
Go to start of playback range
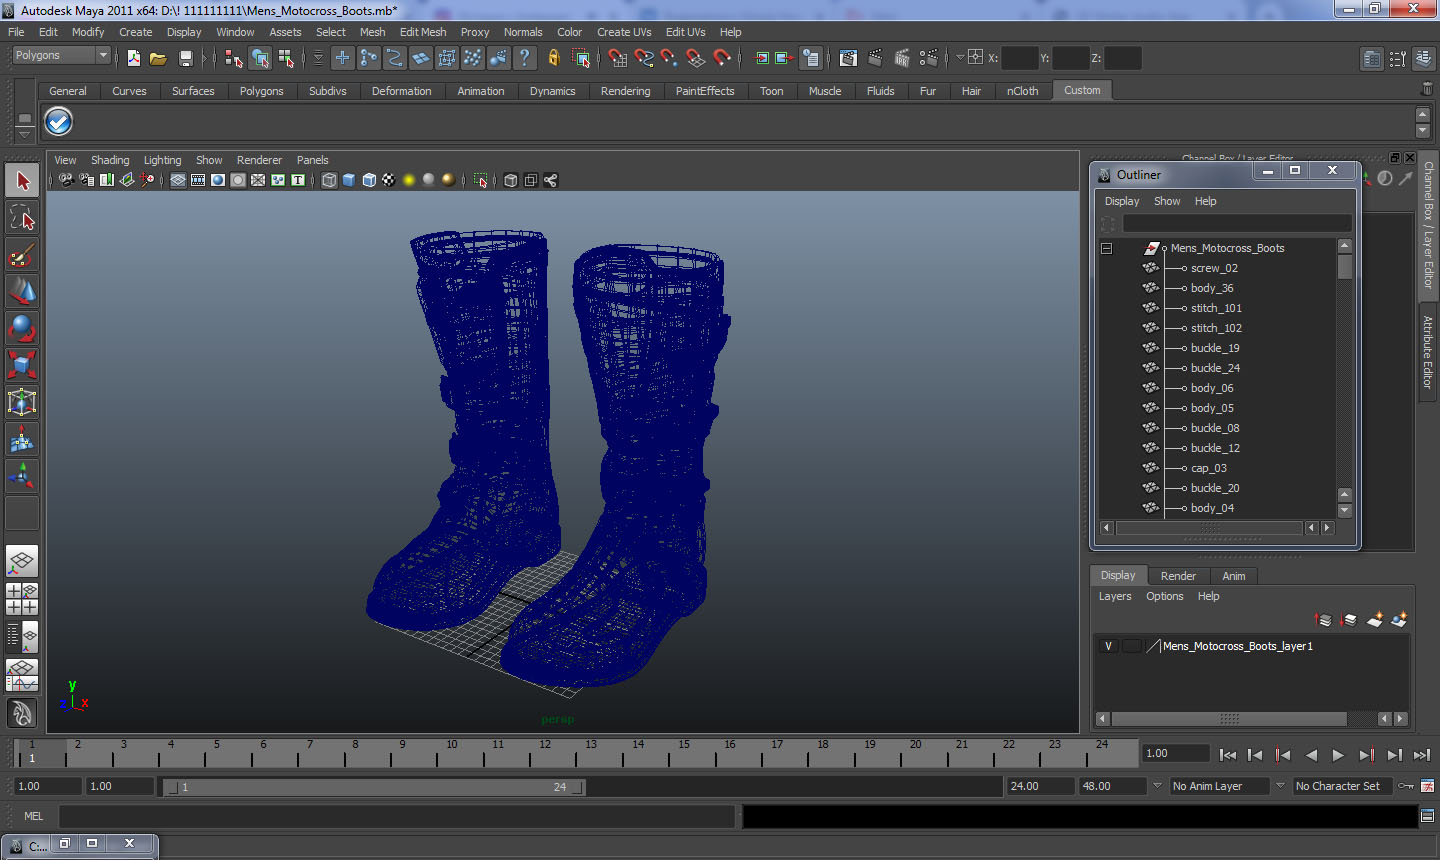click(x=1228, y=755)
